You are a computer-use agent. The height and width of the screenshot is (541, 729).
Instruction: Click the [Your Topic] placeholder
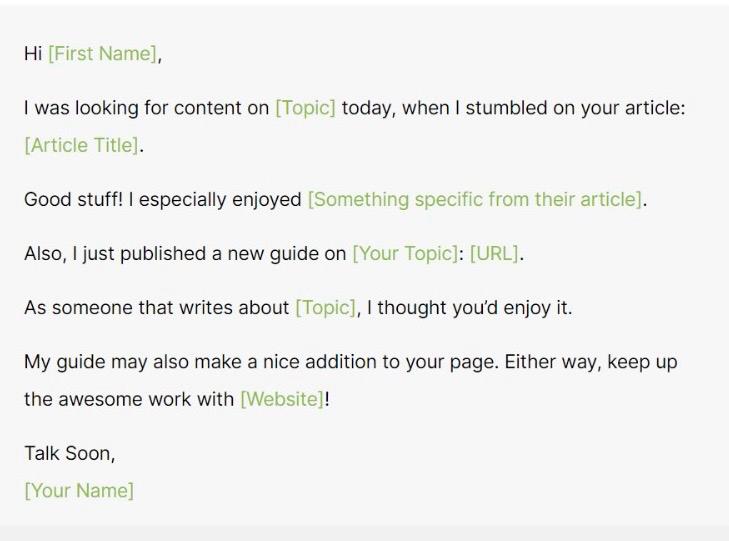(x=405, y=254)
